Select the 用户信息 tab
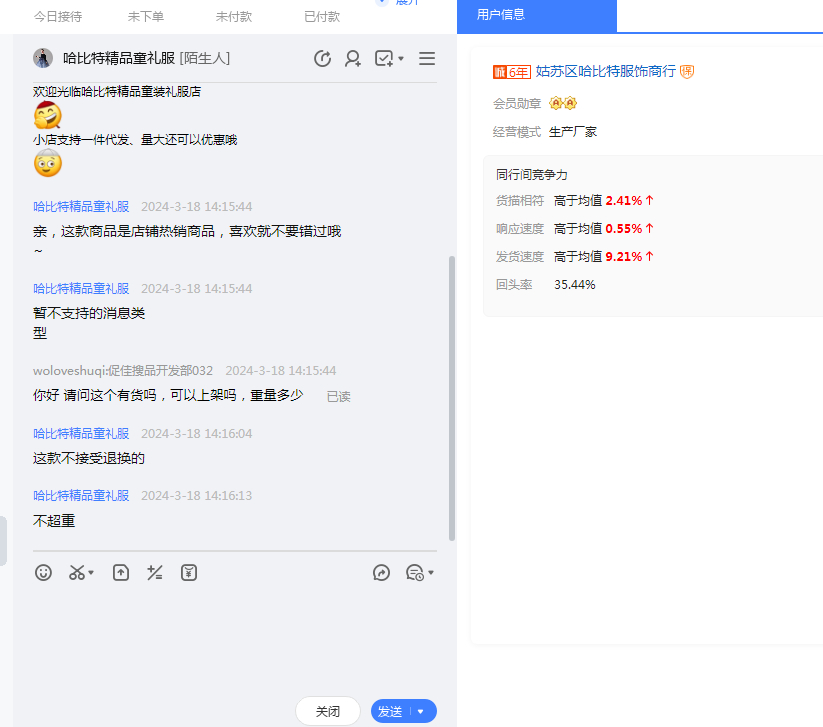823x727 pixels. tap(502, 15)
